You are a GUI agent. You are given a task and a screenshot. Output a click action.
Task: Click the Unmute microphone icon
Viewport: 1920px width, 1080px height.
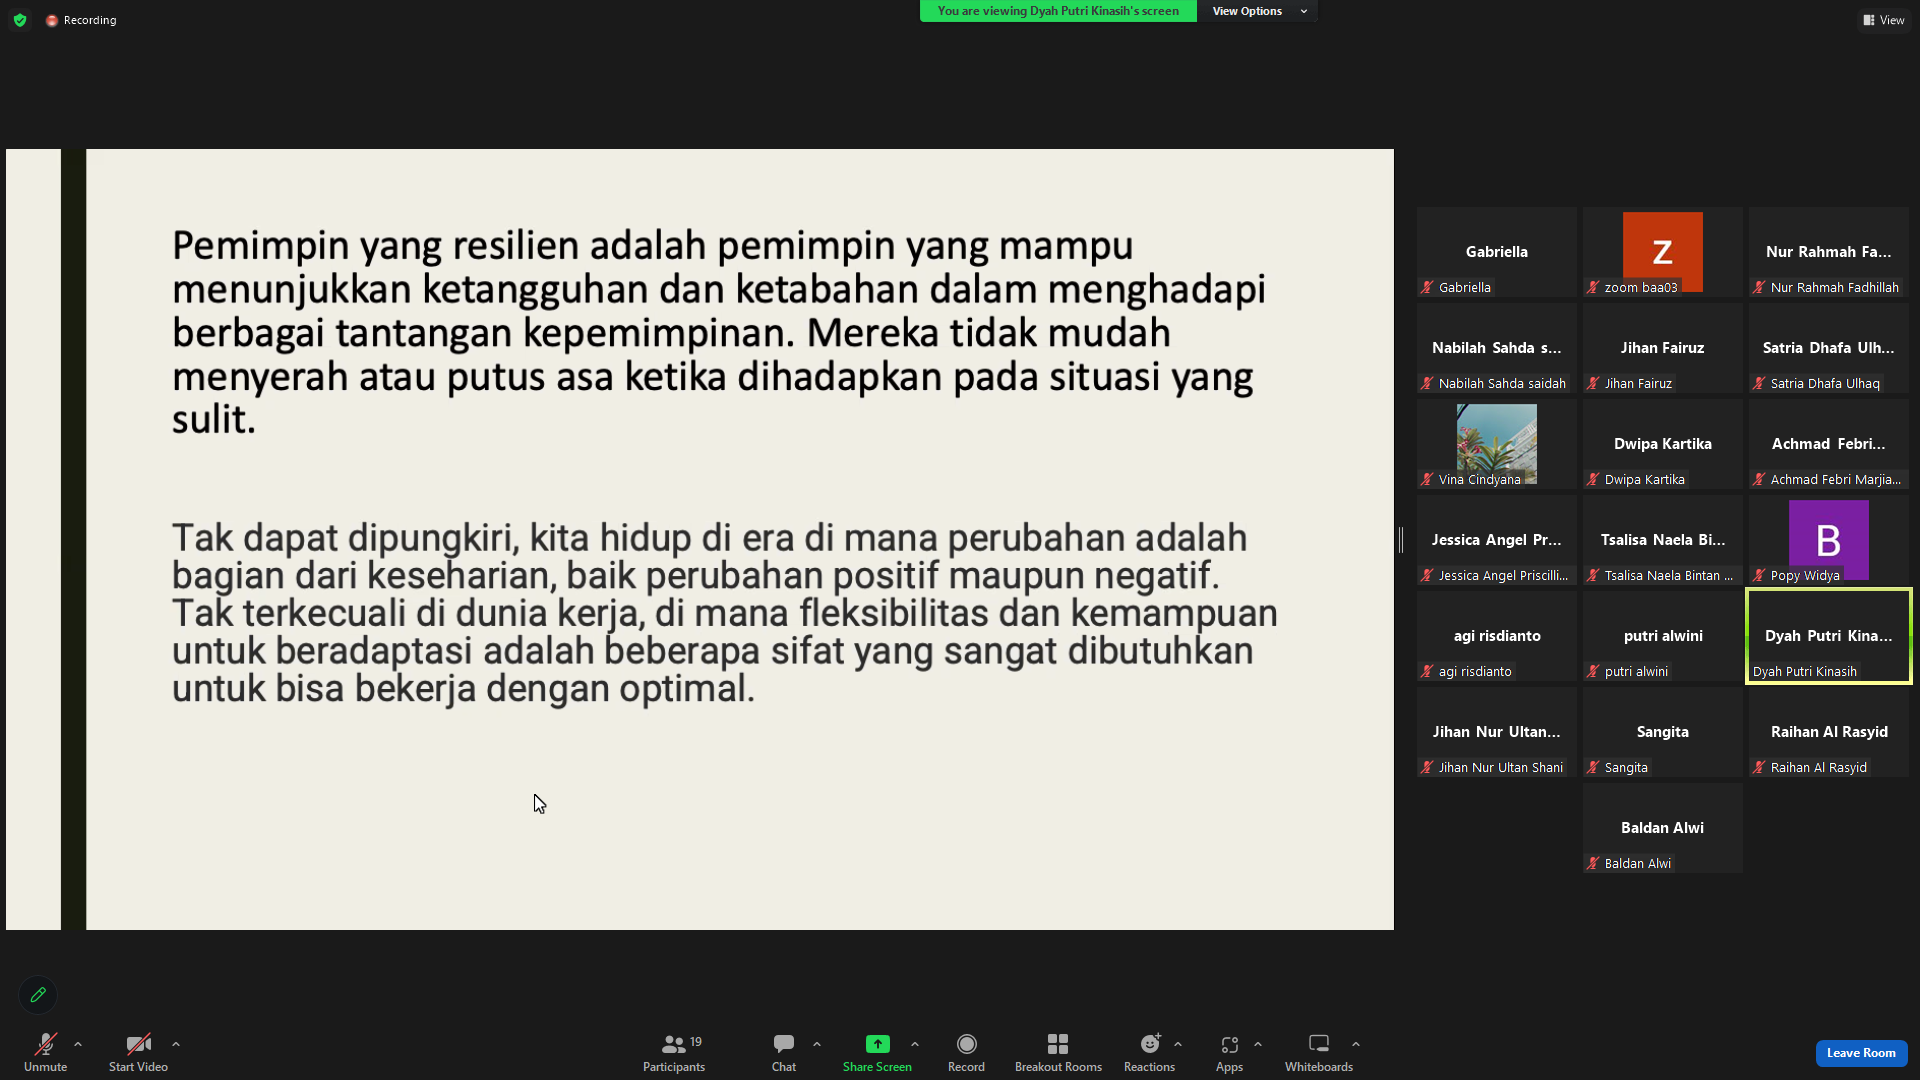click(x=45, y=1044)
